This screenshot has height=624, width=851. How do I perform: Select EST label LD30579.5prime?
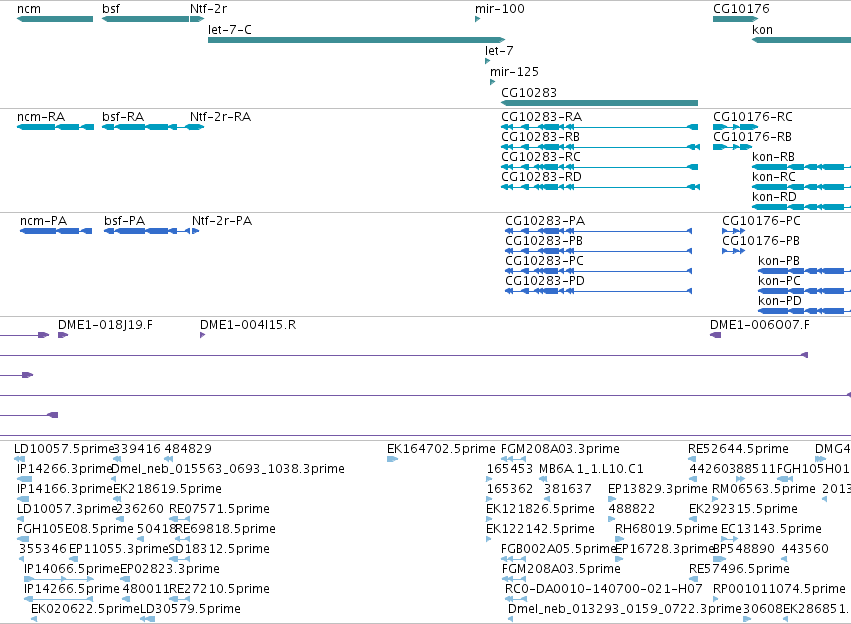[190, 609]
